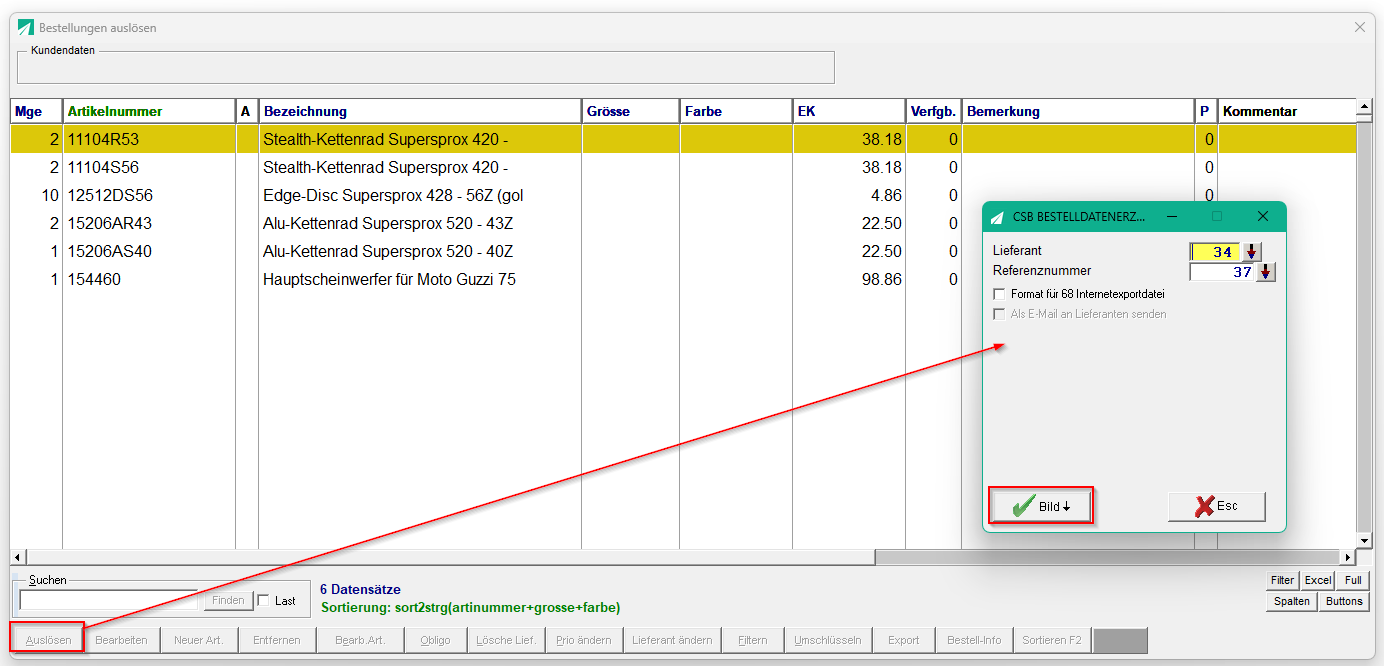Click the Excel button

click(1318, 580)
